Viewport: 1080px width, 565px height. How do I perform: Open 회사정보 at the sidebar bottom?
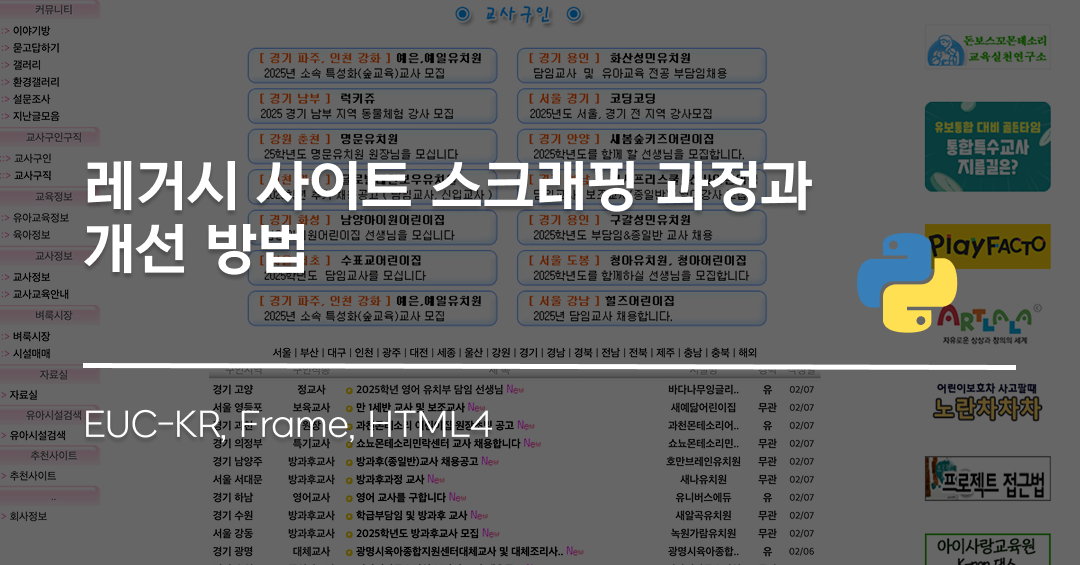[28, 516]
